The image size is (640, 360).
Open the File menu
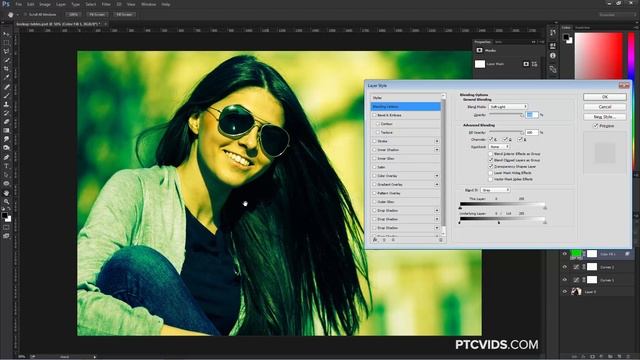tap(18, 4)
